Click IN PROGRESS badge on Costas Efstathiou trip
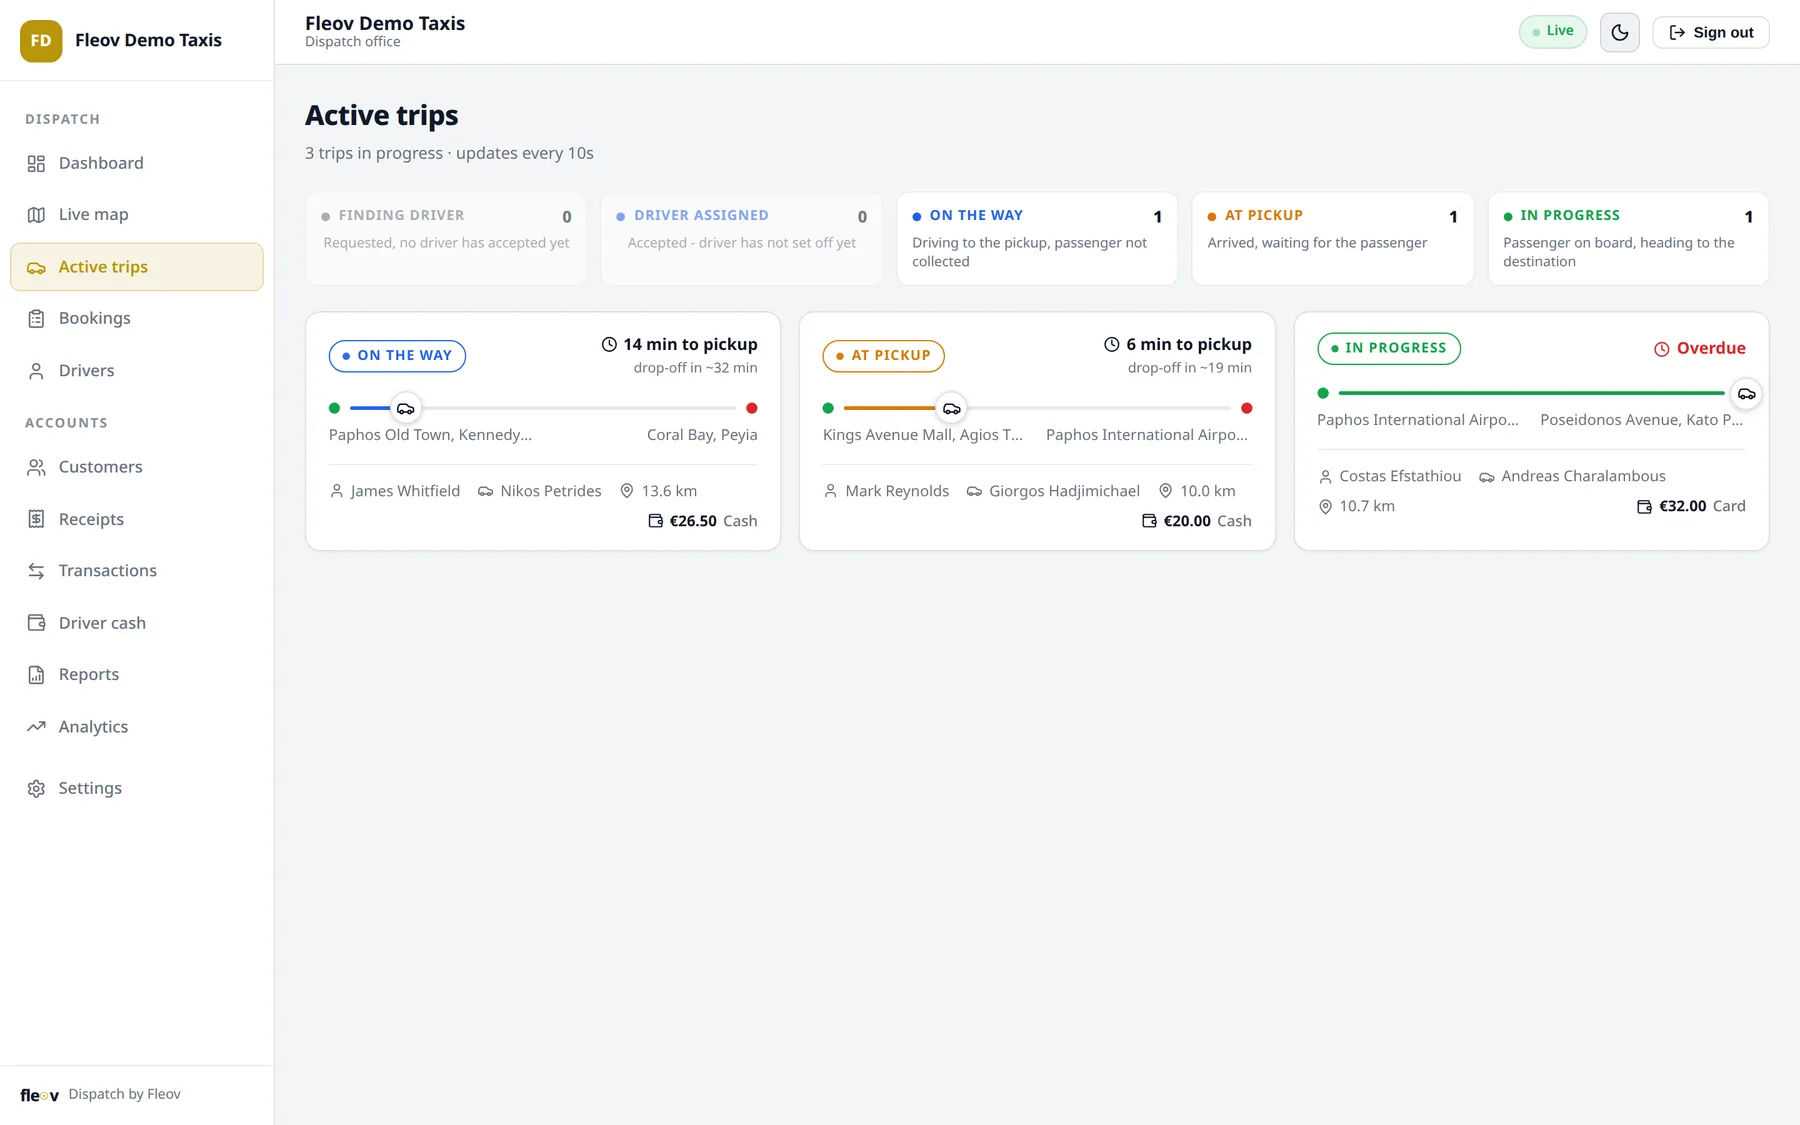 [x=1389, y=348]
